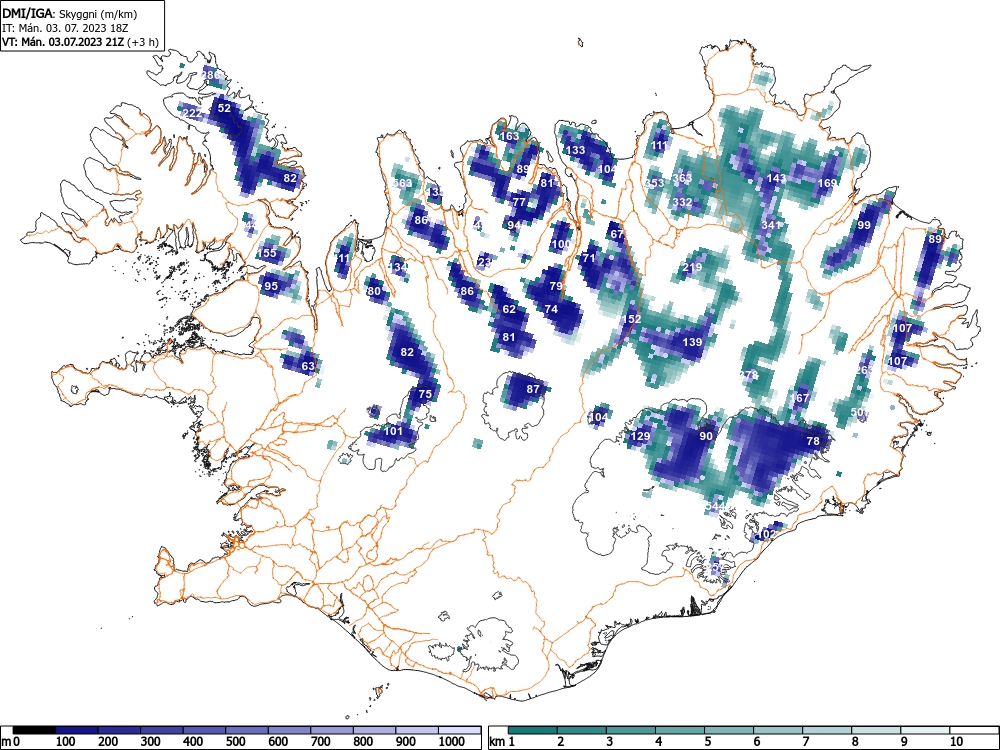1000x750 pixels.
Task: Click visibility value '75' on the map
Action: pyautogui.click(x=425, y=394)
